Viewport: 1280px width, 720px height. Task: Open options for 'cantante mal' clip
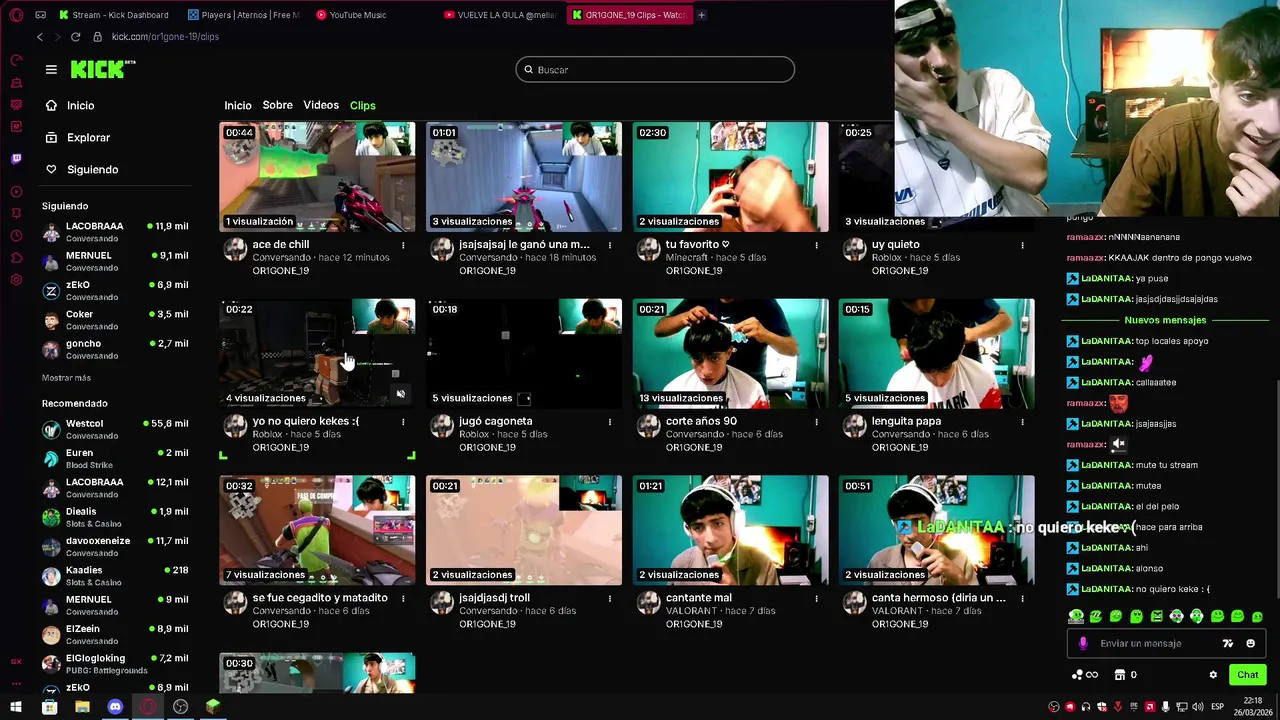coord(816,599)
